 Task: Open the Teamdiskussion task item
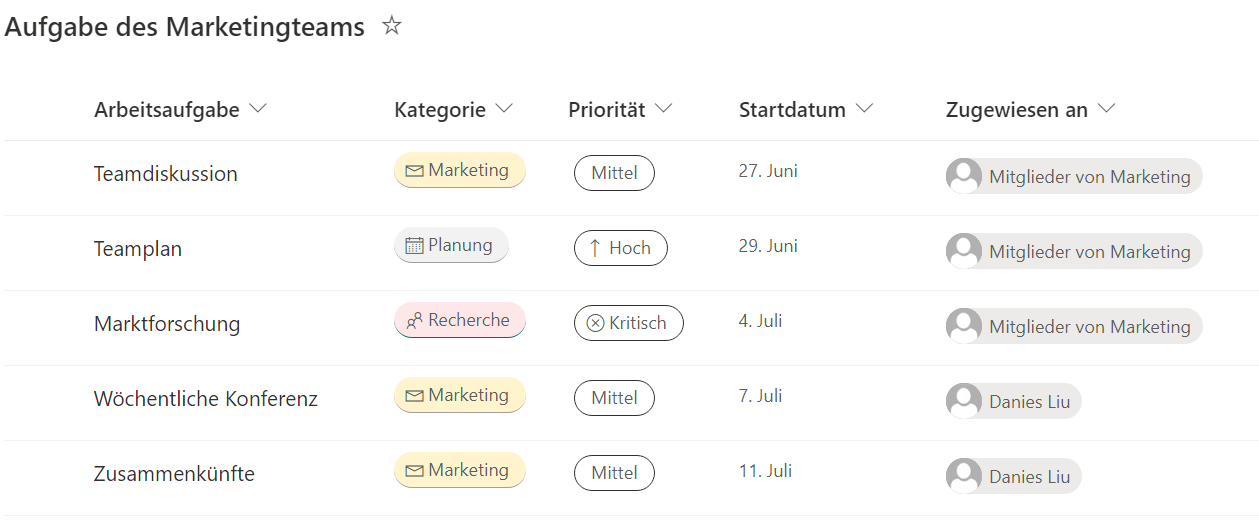[x=166, y=174]
